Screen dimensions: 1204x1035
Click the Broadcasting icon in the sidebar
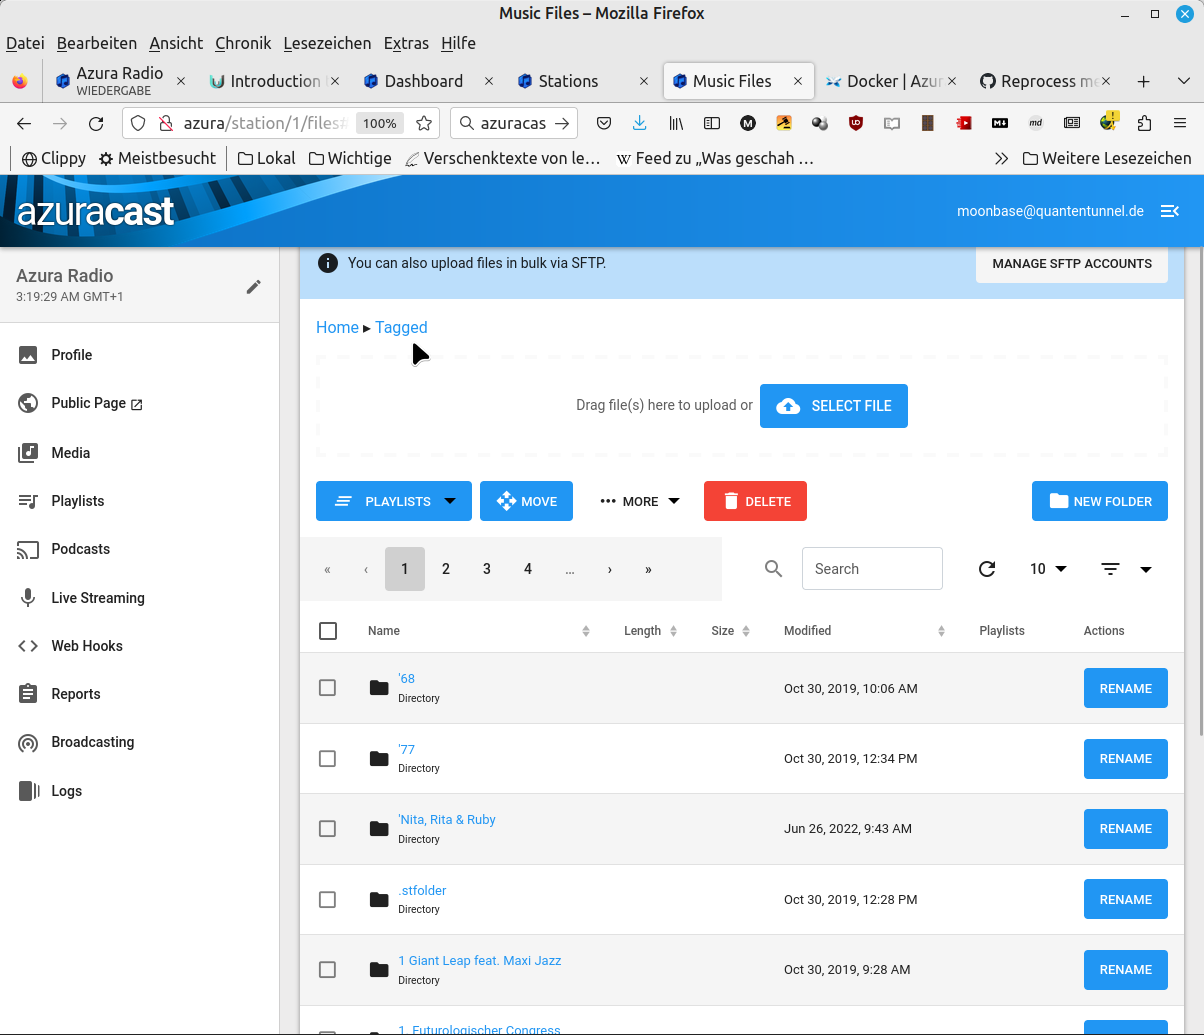click(27, 742)
